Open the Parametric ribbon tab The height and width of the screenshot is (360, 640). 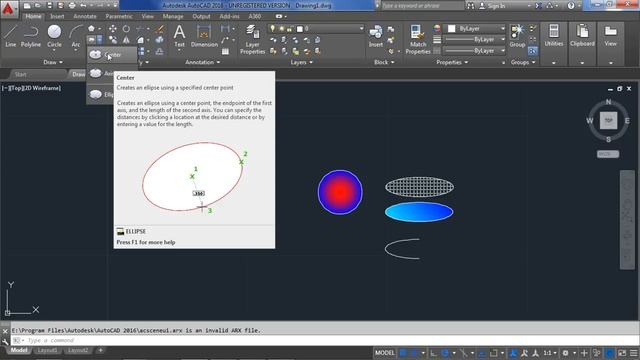pyautogui.click(x=119, y=17)
